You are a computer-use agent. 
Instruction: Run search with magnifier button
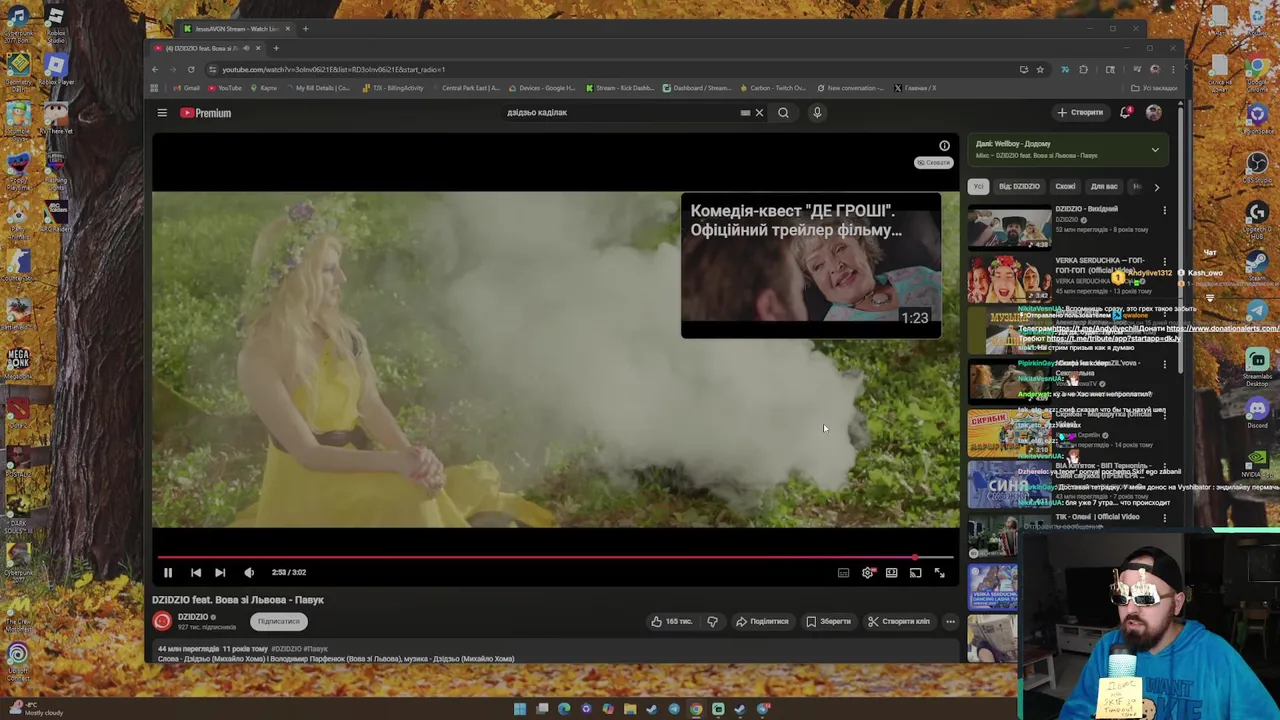[x=783, y=113]
